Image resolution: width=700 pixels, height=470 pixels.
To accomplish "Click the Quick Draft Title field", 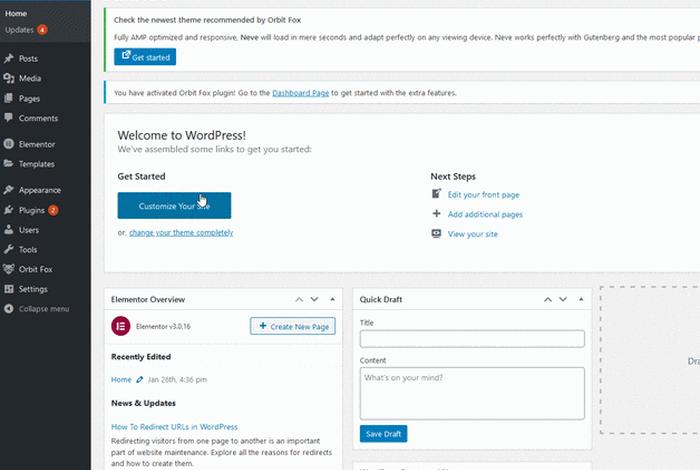I will click(472, 339).
